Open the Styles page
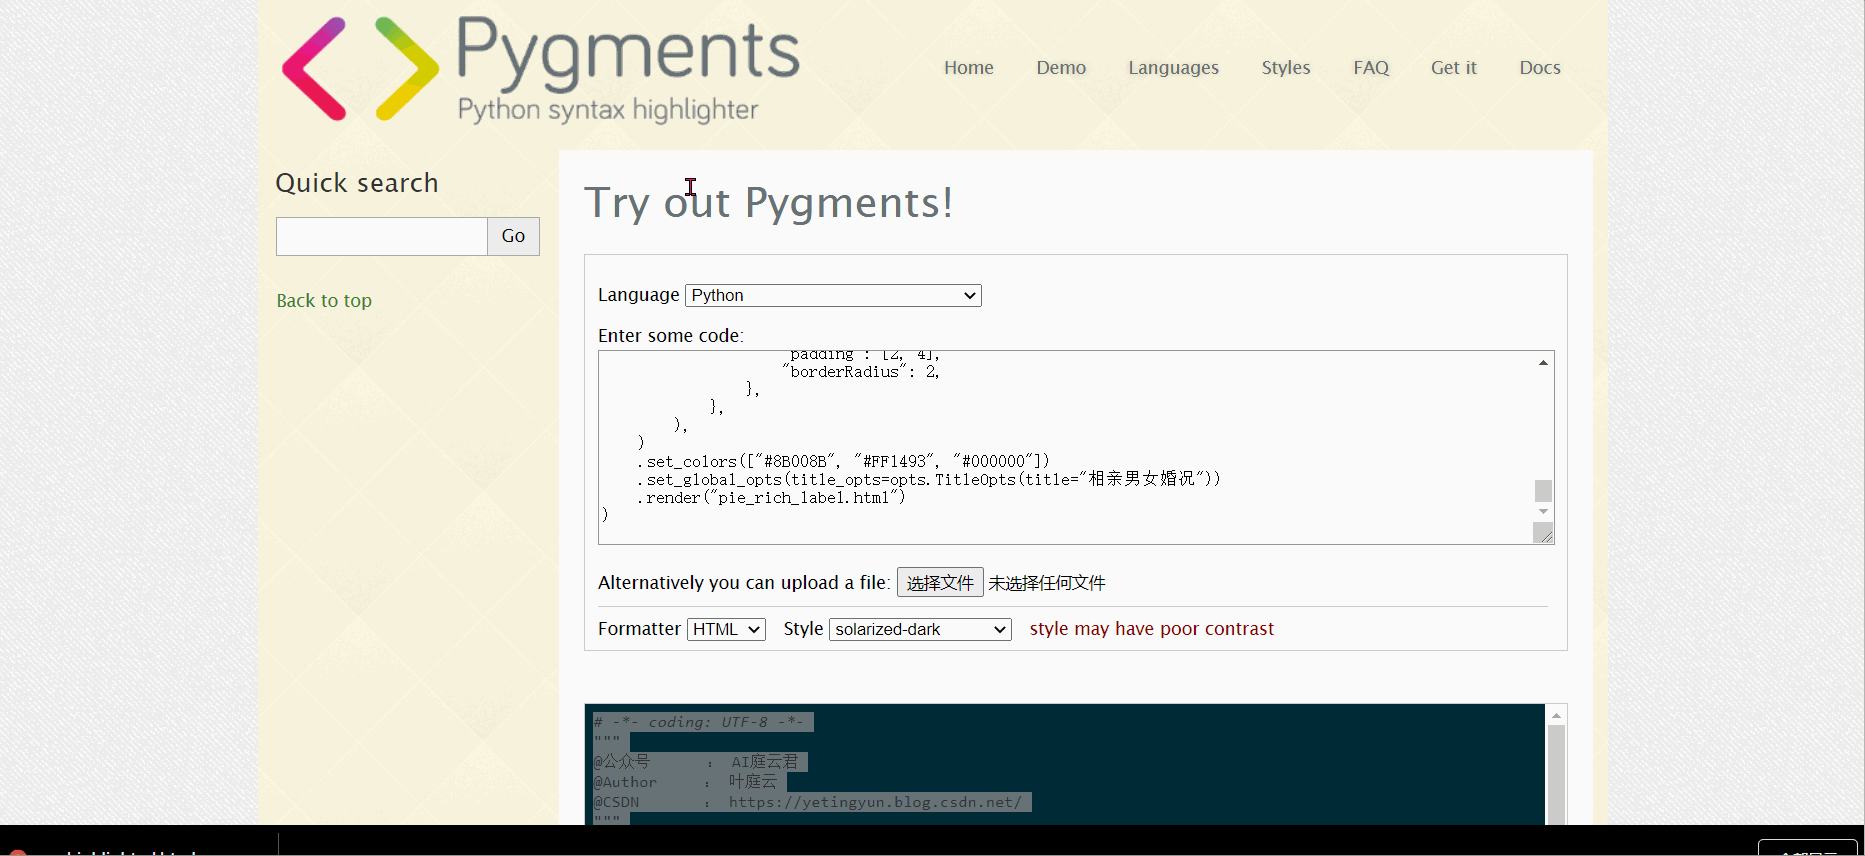This screenshot has height=856, width=1865. click(x=1285, y=68)
